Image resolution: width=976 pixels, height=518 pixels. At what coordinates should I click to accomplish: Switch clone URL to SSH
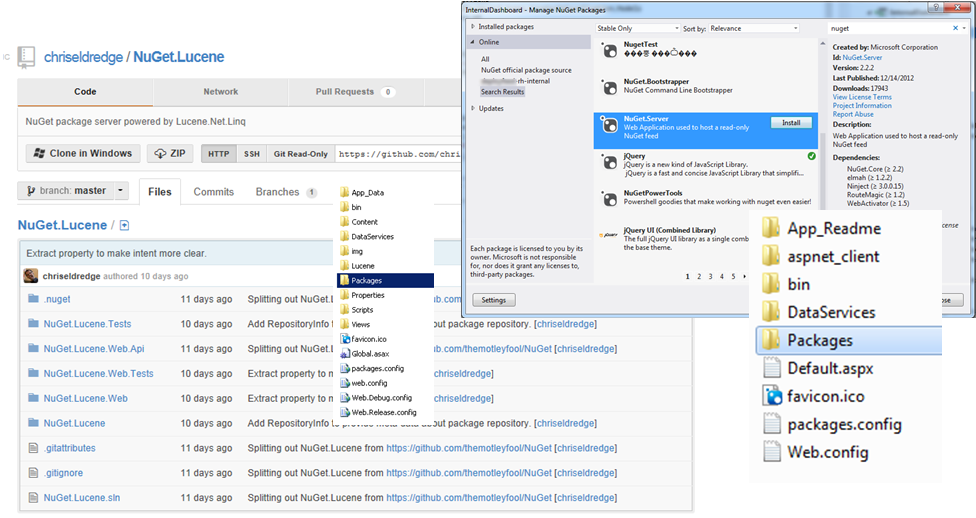click(251, 154)
